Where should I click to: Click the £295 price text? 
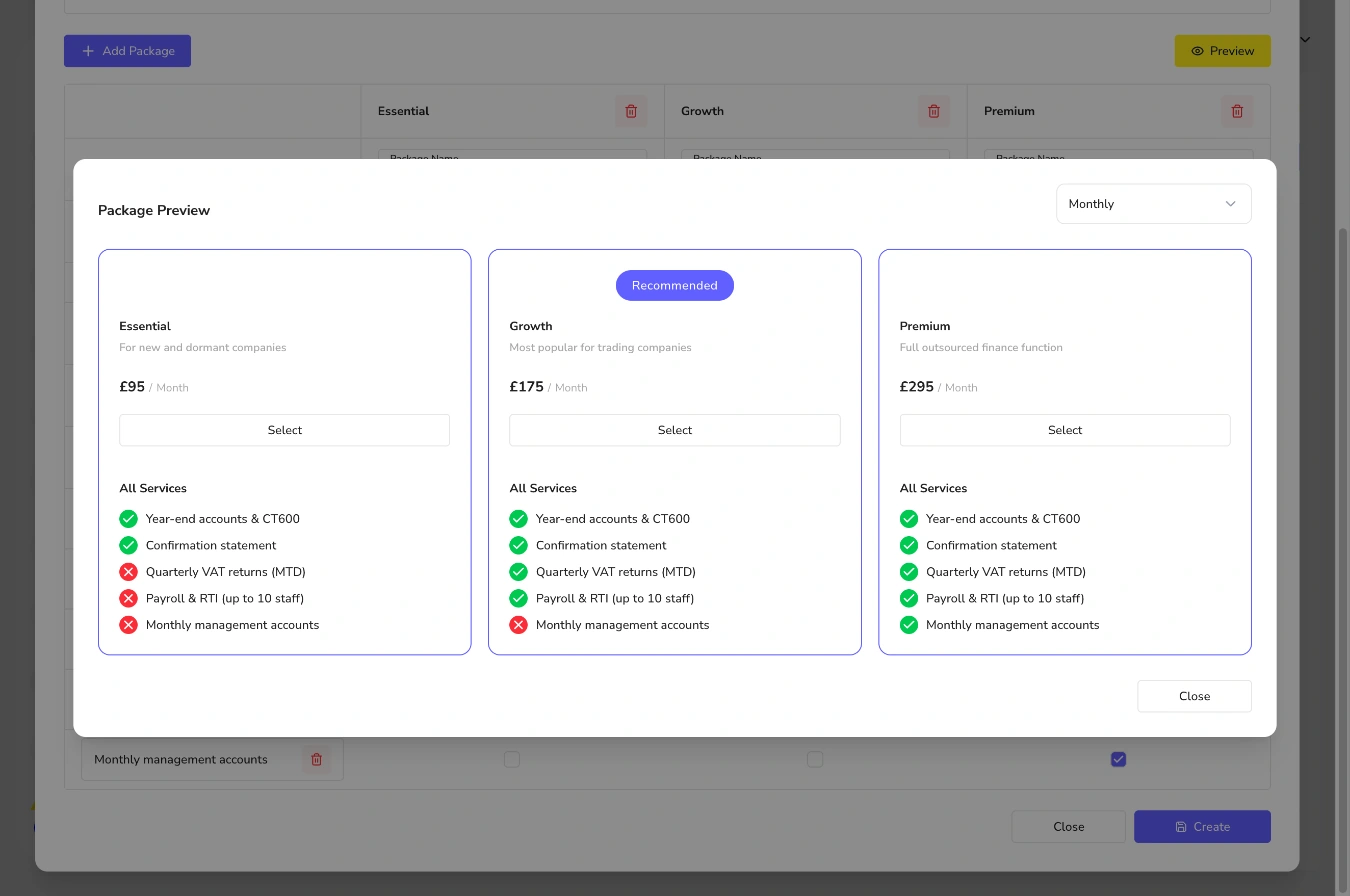pyautogui.click(x=917, y=386)
